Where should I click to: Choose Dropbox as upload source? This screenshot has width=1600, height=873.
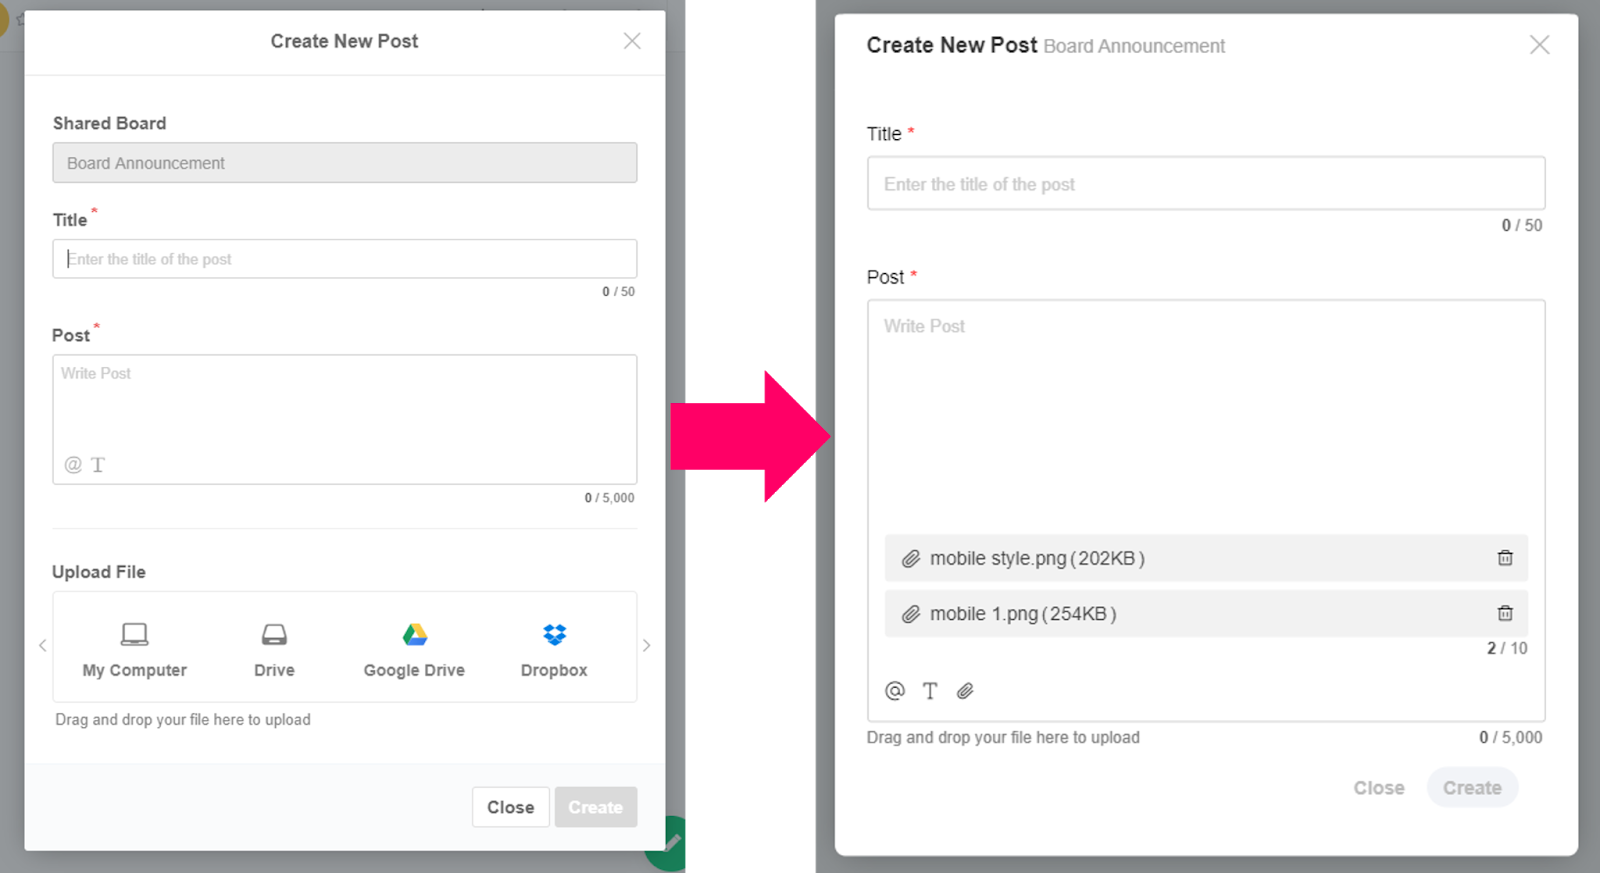(554, 649)
